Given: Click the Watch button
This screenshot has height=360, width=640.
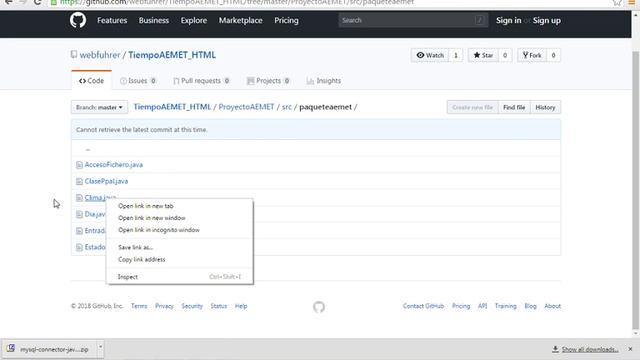Looking at the screenshot, I should click(x=430, y=55).
